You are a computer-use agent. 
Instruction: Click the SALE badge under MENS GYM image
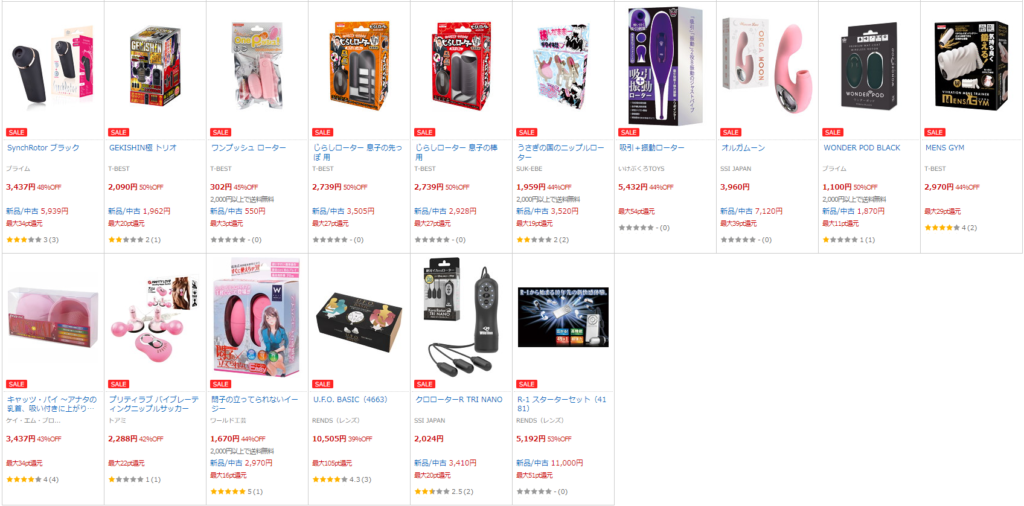(935, 133)
